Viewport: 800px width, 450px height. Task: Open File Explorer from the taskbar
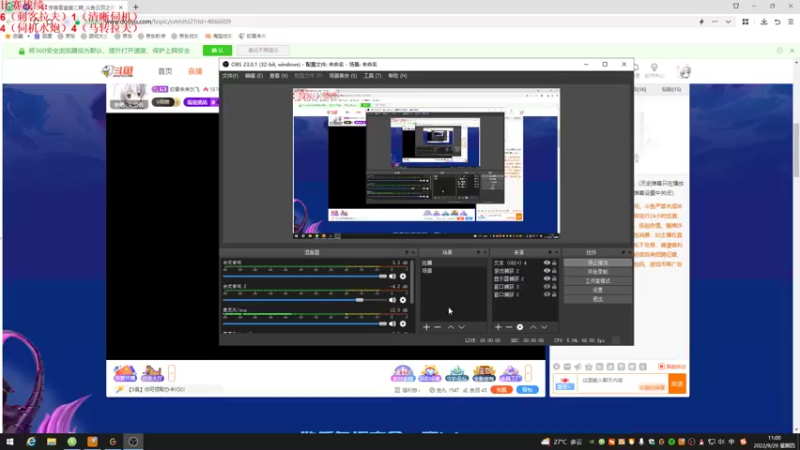[x=52, y=442]
